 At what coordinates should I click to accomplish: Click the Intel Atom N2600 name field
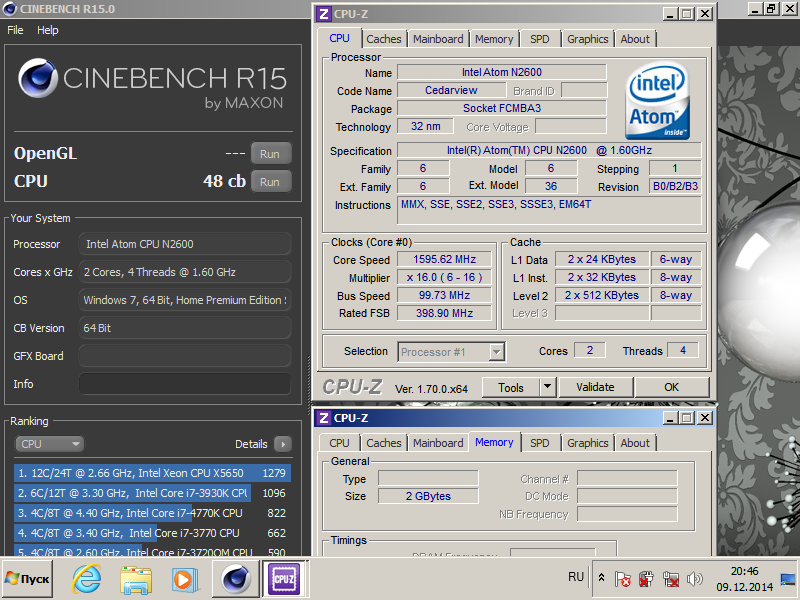502,72
